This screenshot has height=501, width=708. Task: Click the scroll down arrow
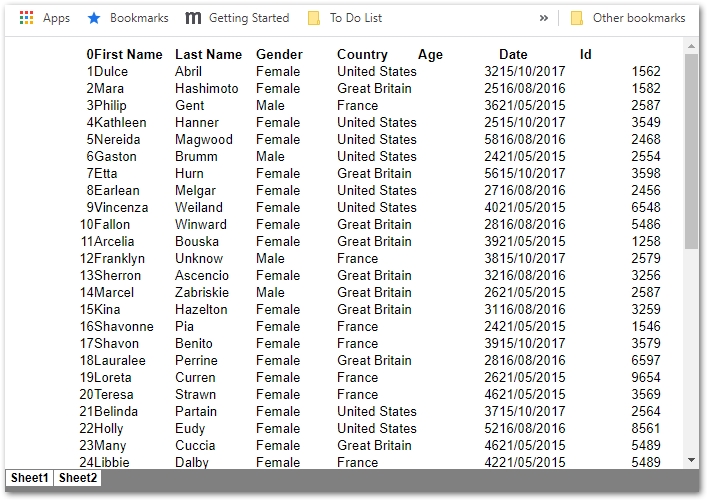[691, 460]
